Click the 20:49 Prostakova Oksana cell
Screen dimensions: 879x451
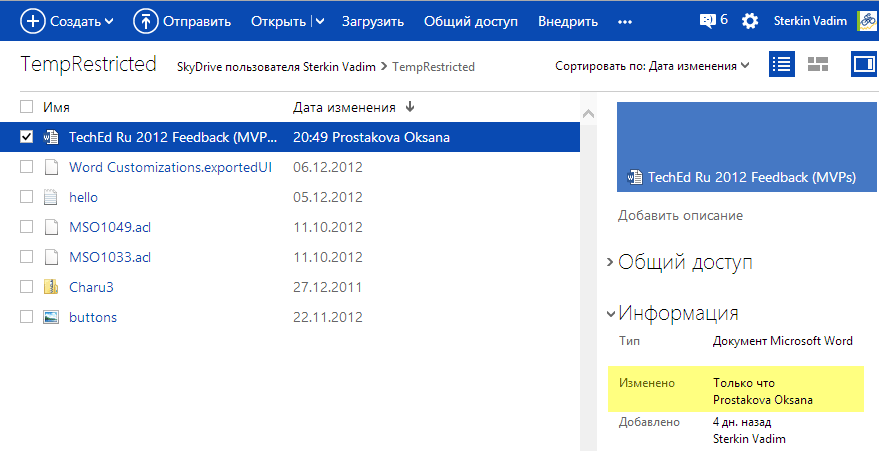371,137
